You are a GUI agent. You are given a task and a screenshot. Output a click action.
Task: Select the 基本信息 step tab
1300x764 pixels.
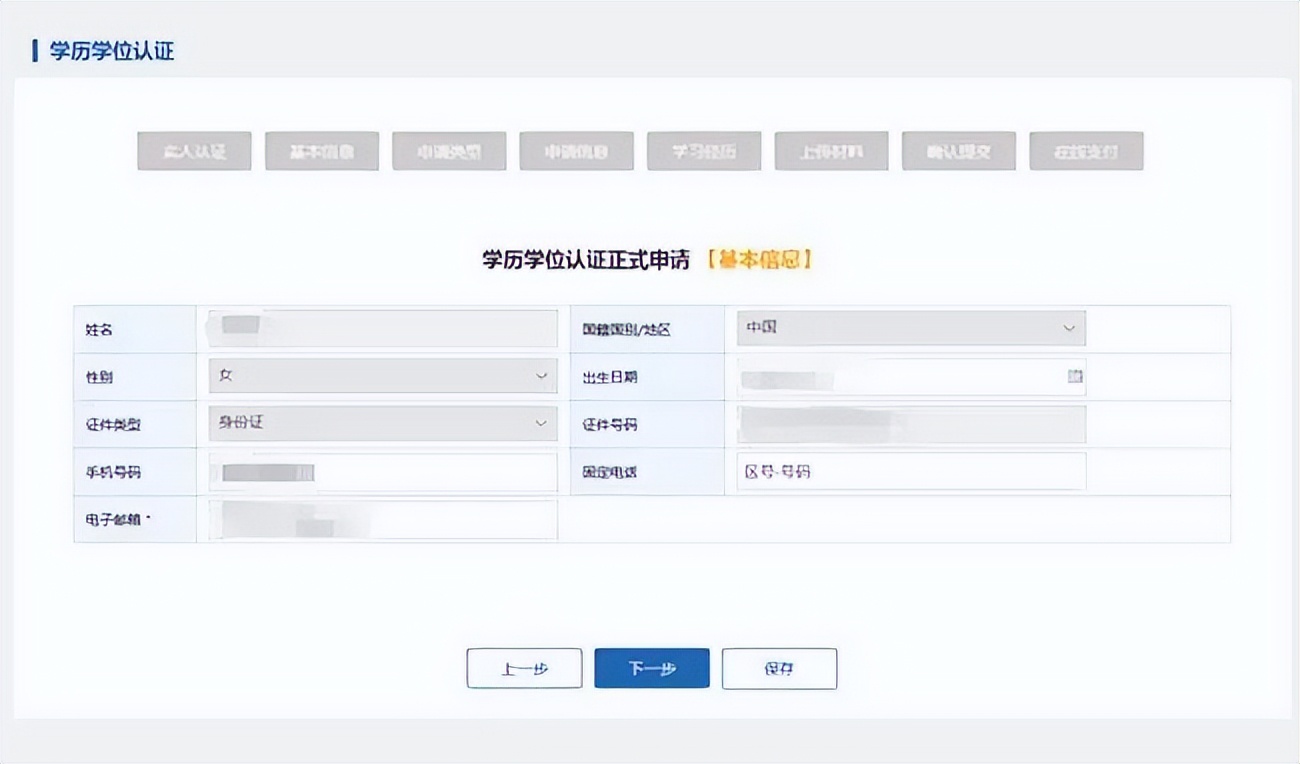click(321, 151)
